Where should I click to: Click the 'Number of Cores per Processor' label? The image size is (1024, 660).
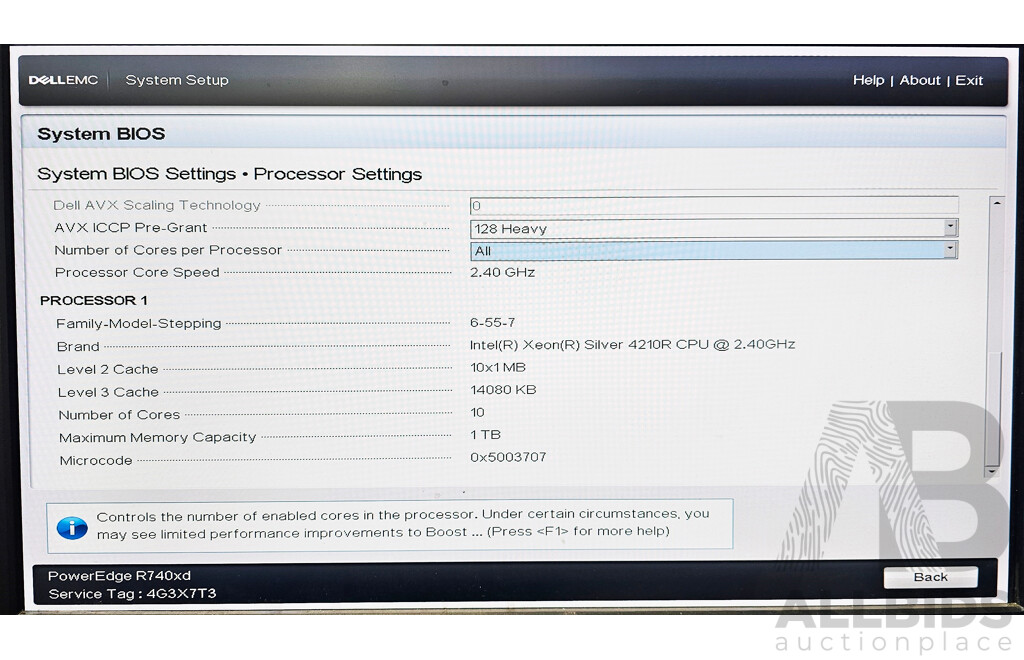coord(168,250)
